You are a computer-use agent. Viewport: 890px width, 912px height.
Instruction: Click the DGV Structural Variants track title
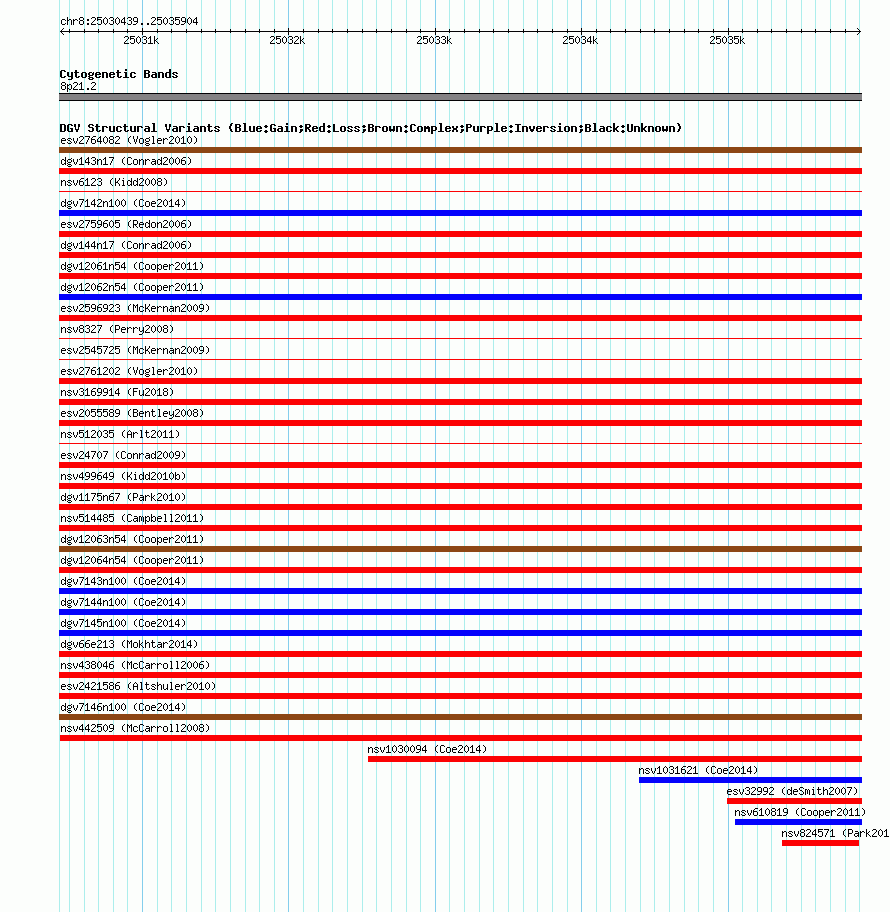(371, 128)
